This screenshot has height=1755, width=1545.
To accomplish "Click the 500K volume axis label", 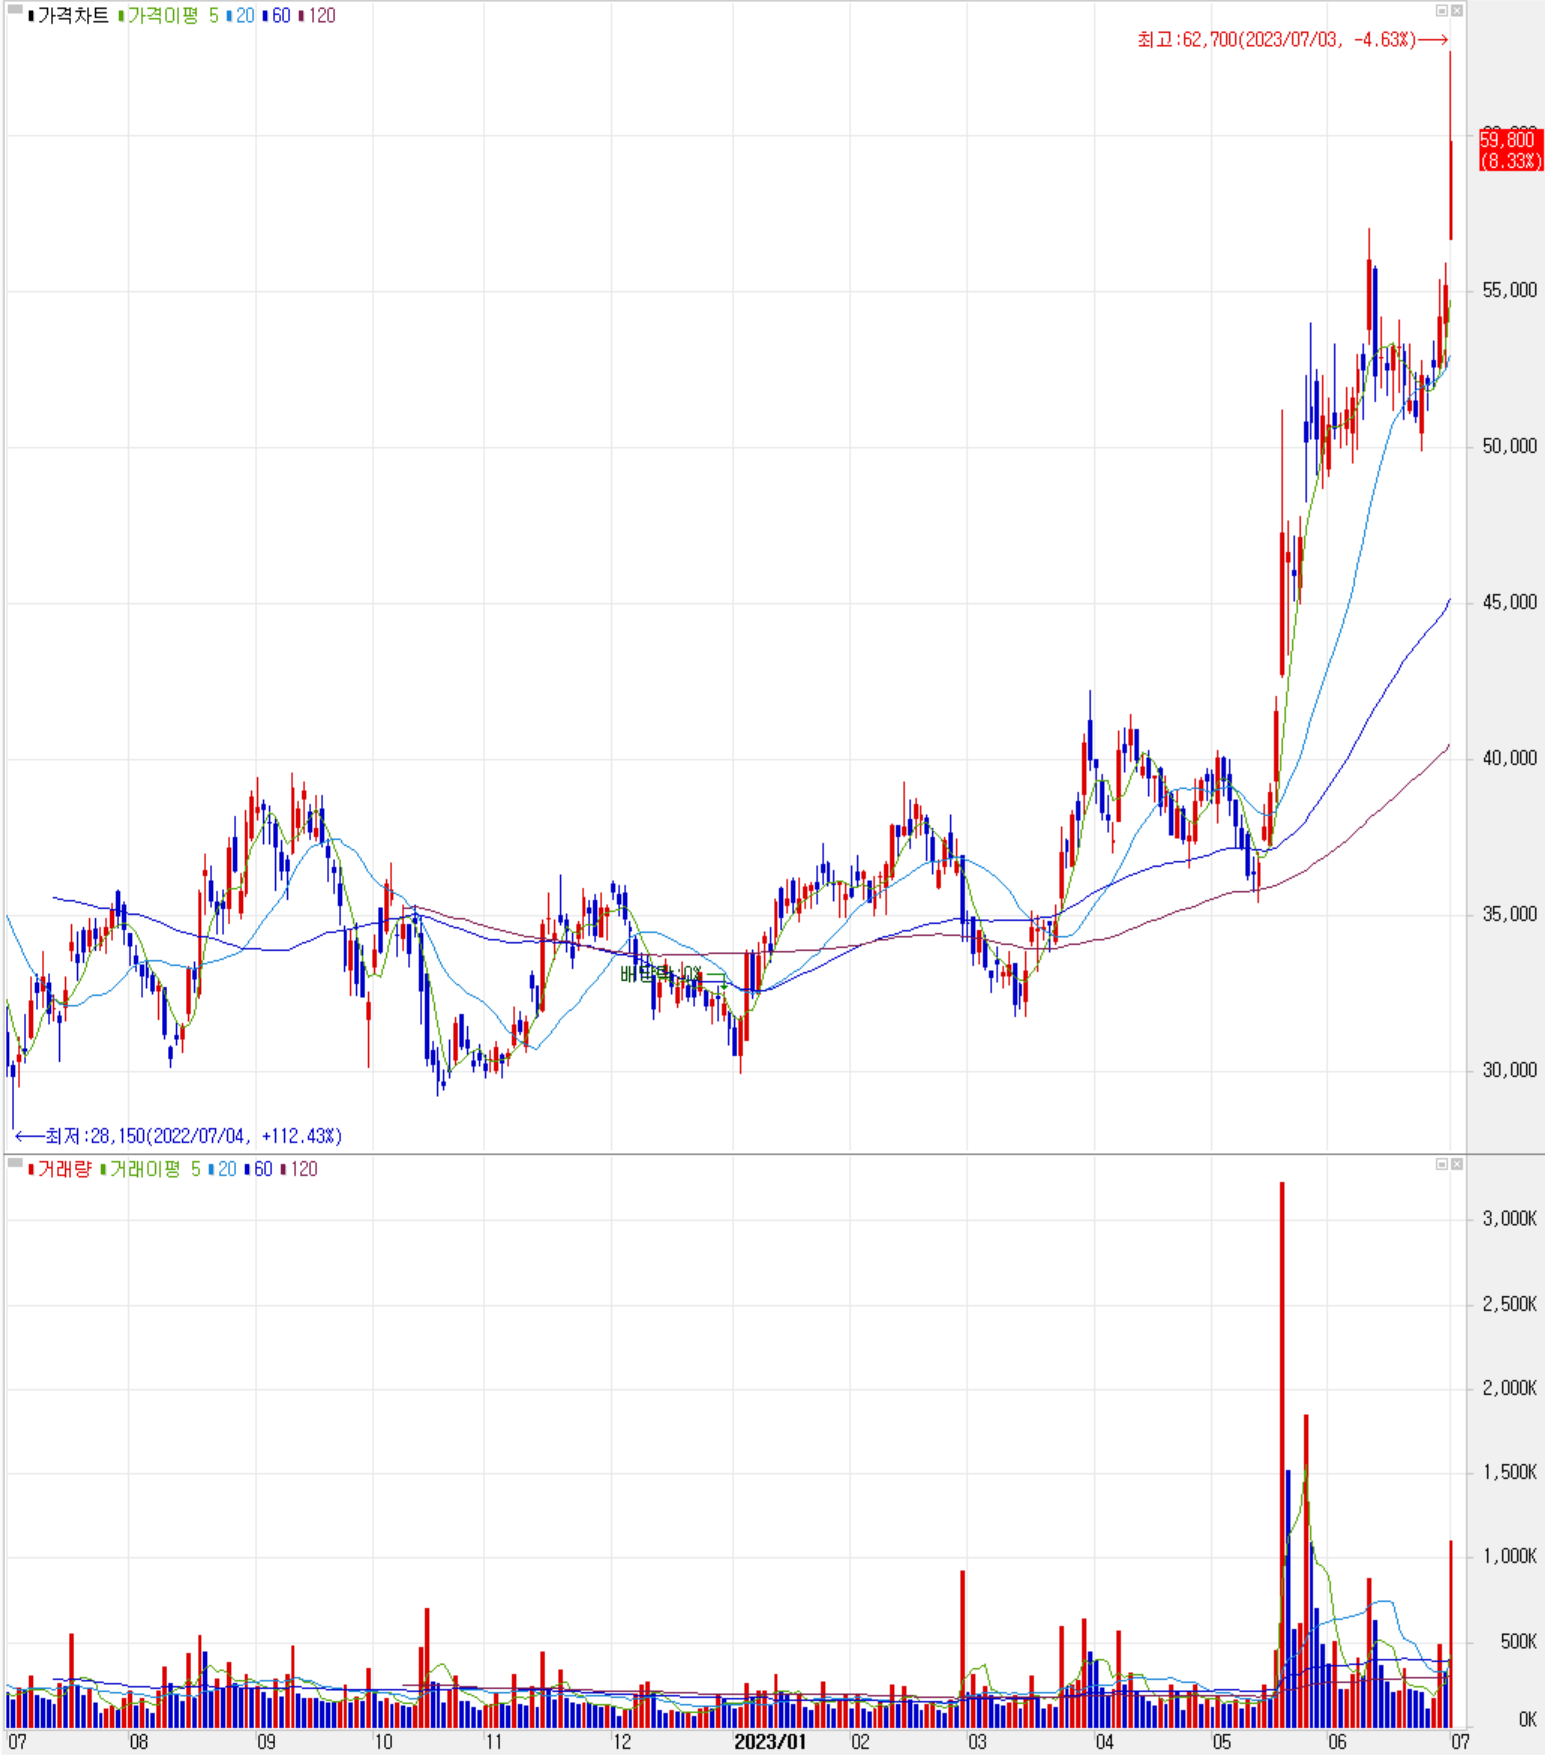I will (1518, 1642).
